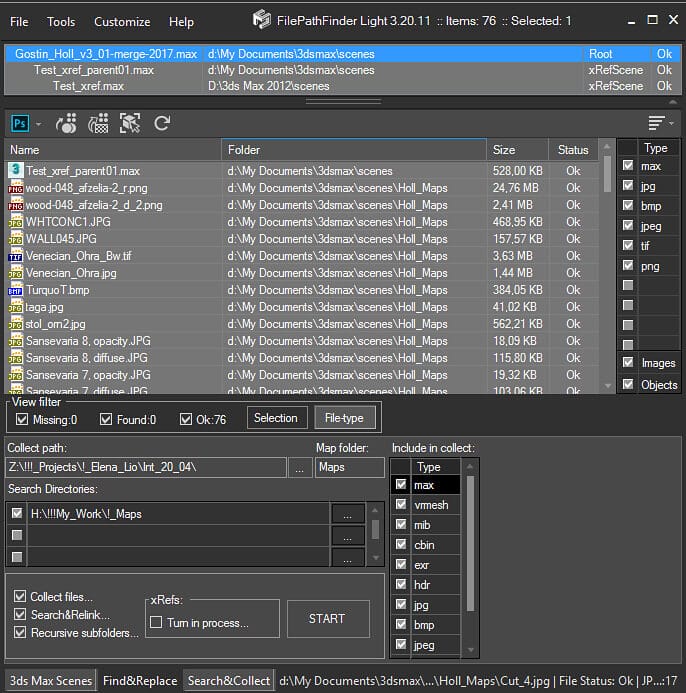The width and height of the screenshot is (686, 693).
Task: Sort the file list by Size column
Action: [x=518, y=150]
